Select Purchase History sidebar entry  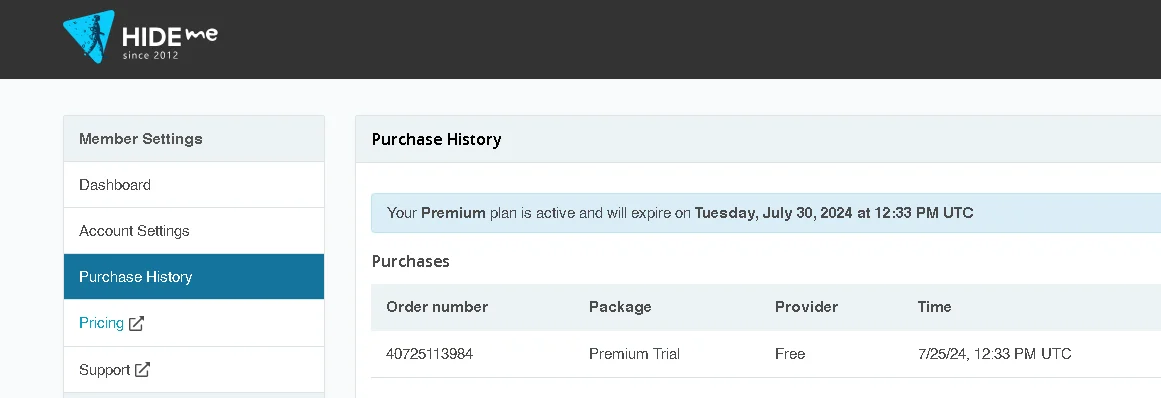point(194,277)
